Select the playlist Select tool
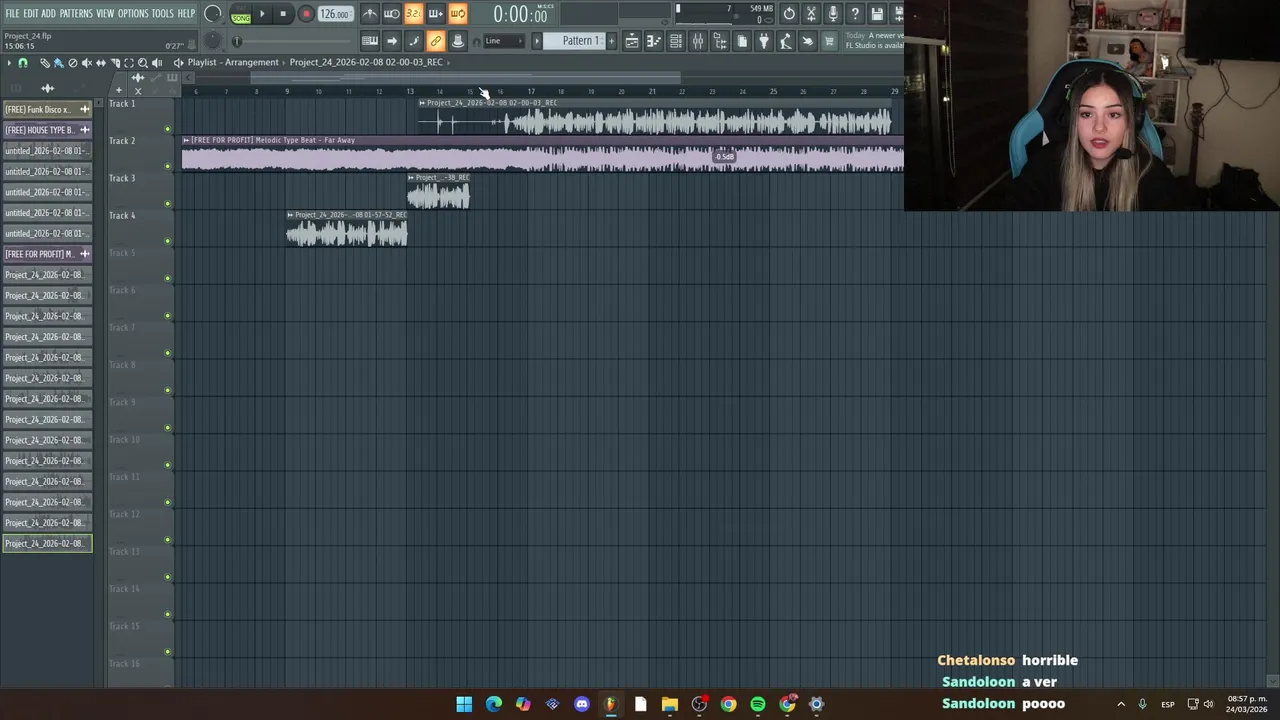The height and width of the screenshot is (720, 1280). click(128, 63)
